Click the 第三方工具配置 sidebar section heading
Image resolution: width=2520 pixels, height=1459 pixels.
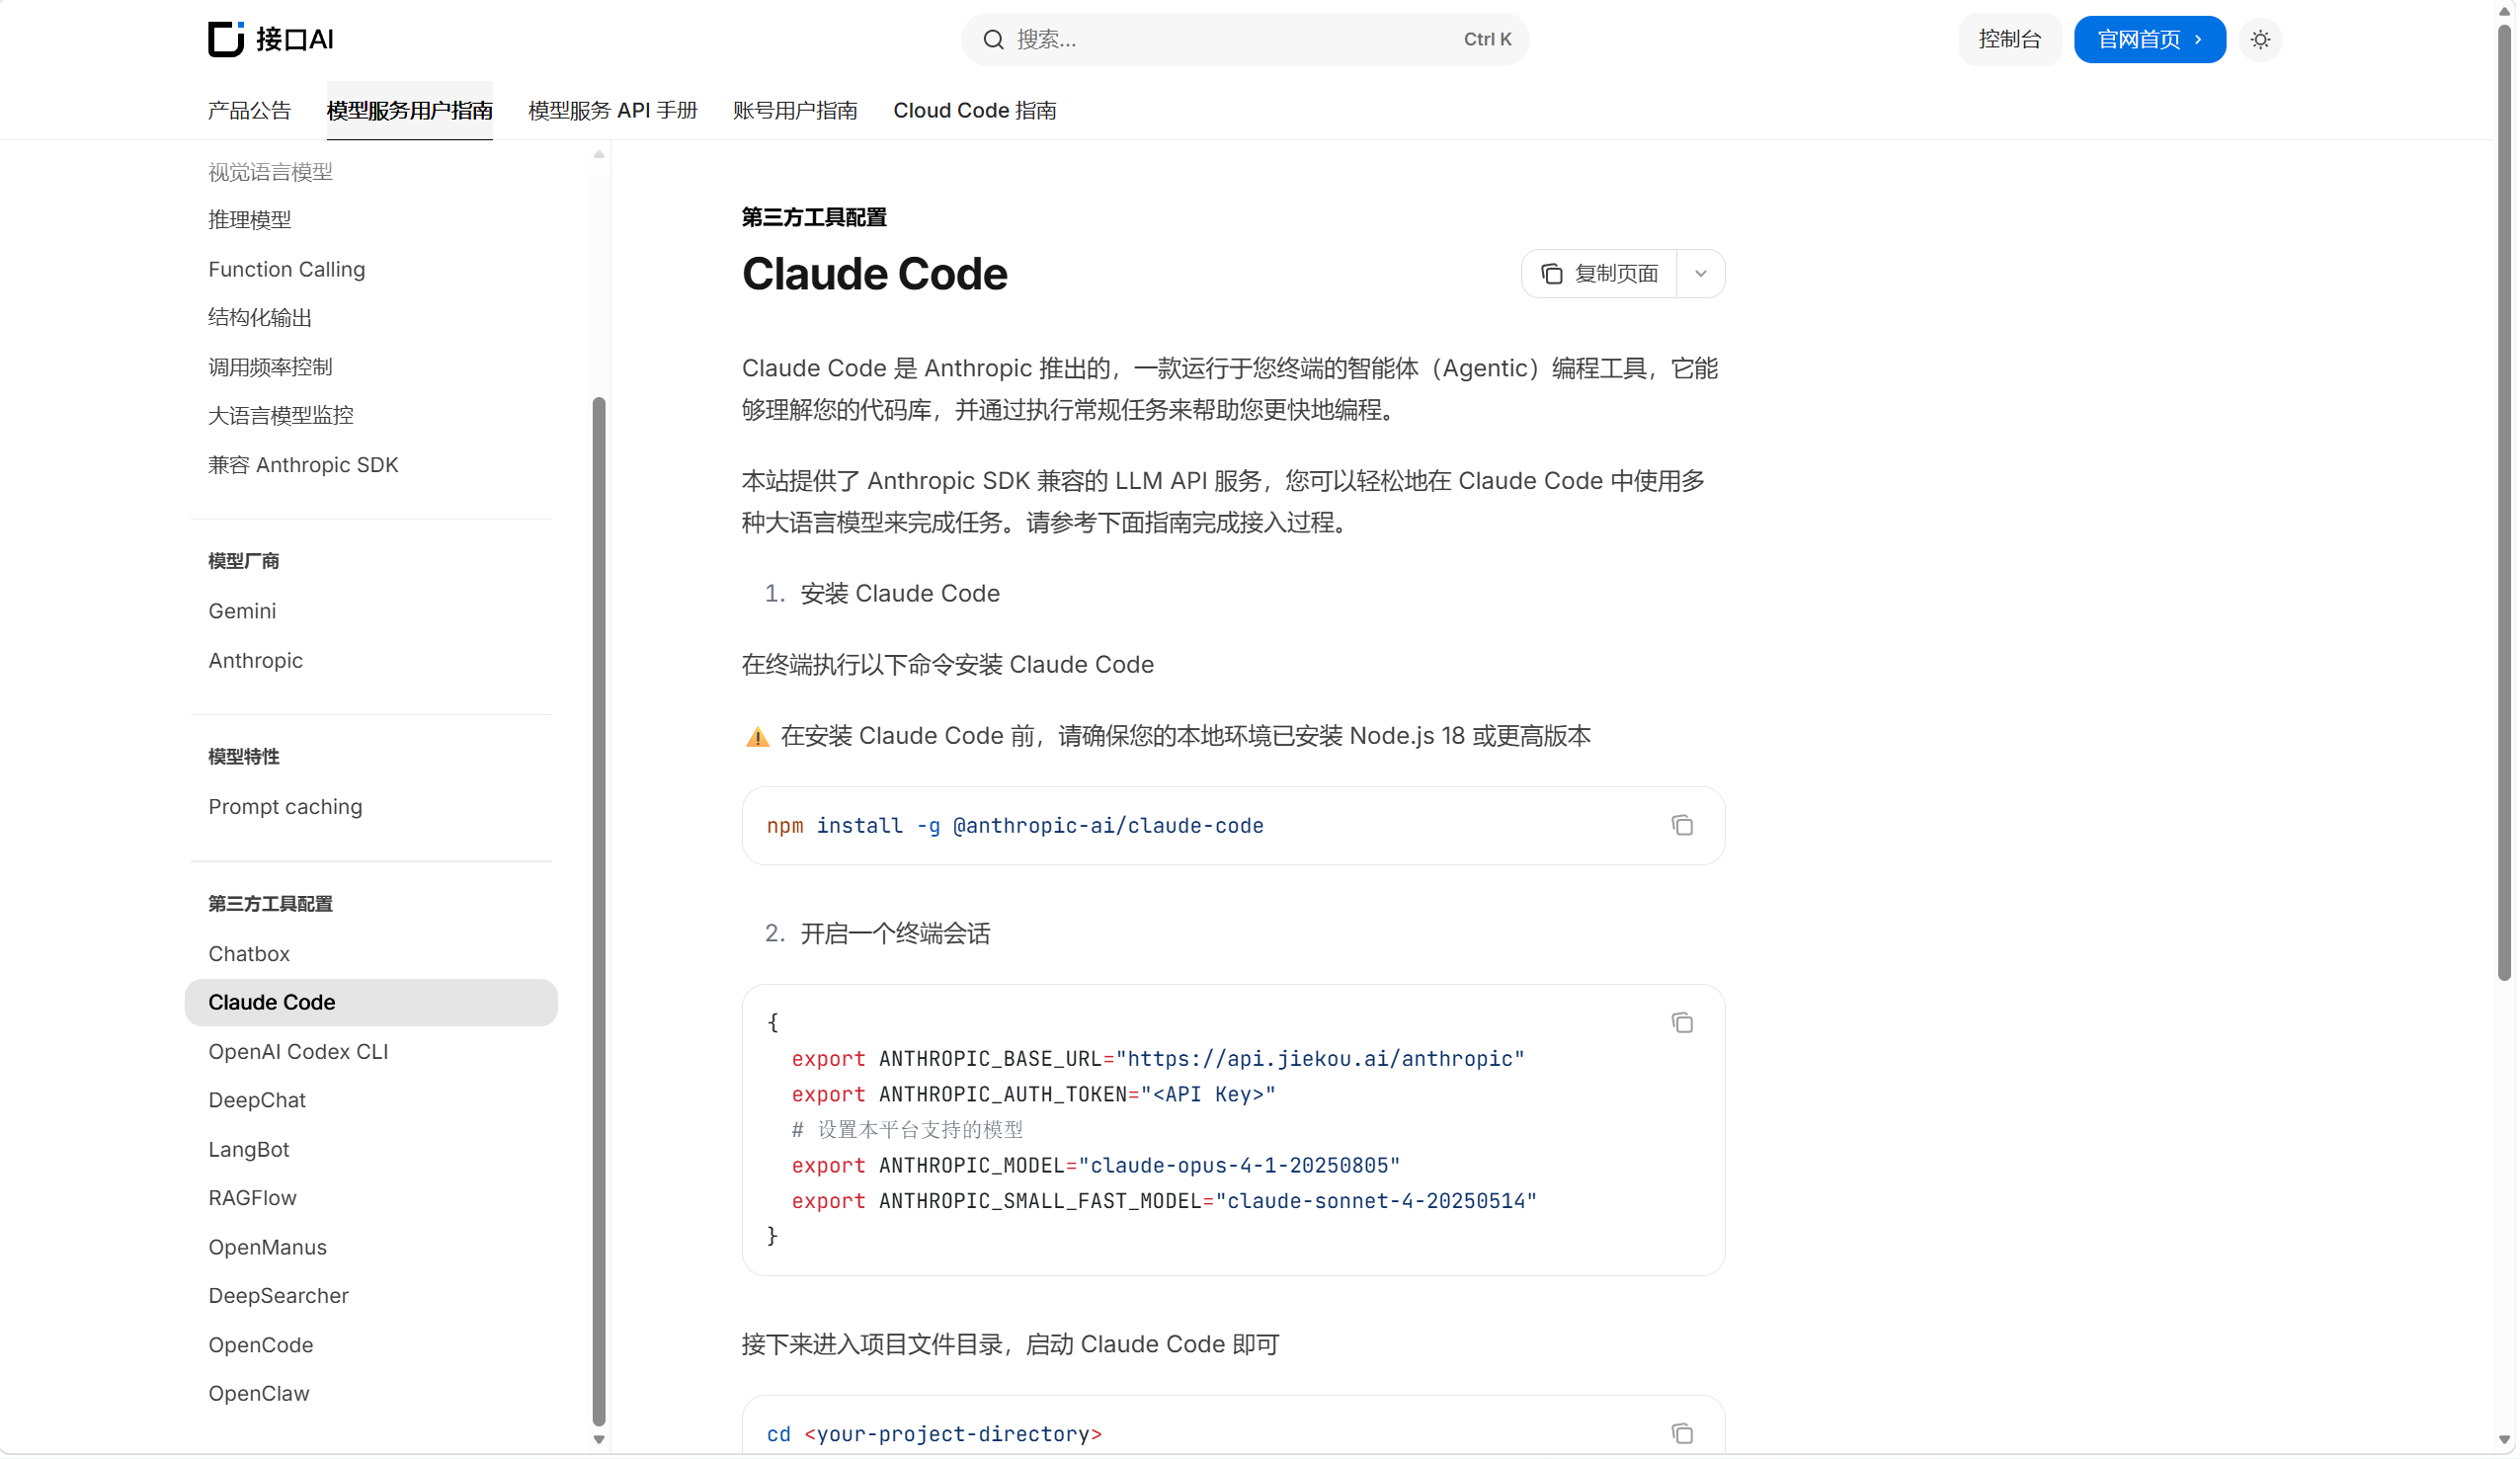pos(271,905)
